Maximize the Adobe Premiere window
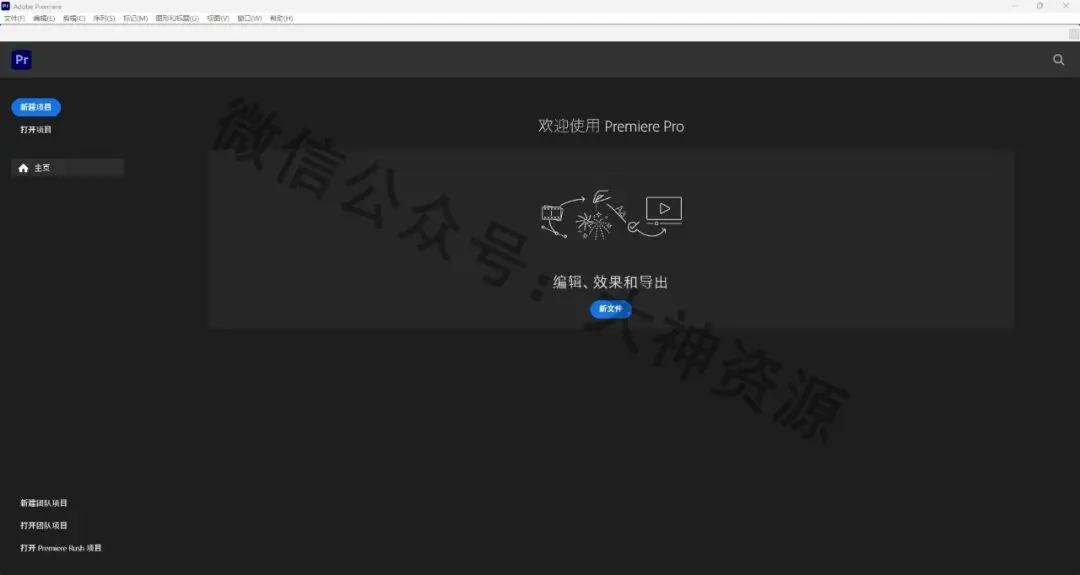Image resolution: width=1080 pixels, height=575 pixels. (x=1040, y=6)
